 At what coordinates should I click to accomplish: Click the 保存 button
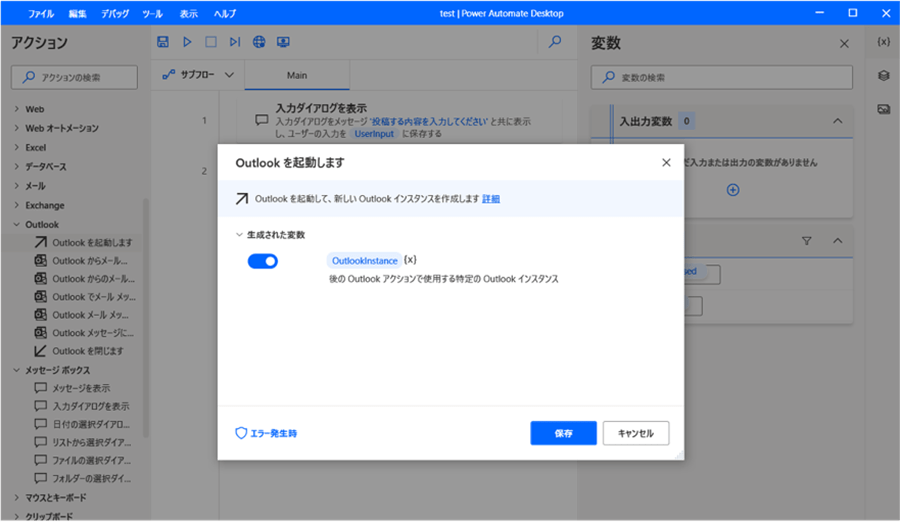[x=564, y=433]
